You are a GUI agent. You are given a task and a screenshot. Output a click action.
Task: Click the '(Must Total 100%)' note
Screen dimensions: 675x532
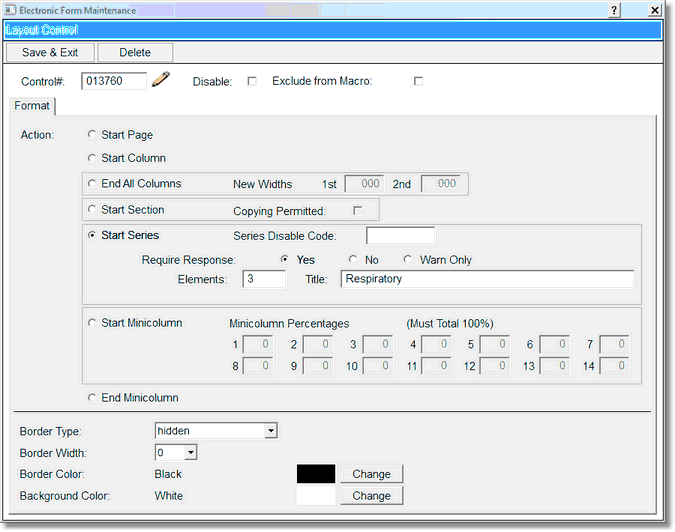pos(450,324)
